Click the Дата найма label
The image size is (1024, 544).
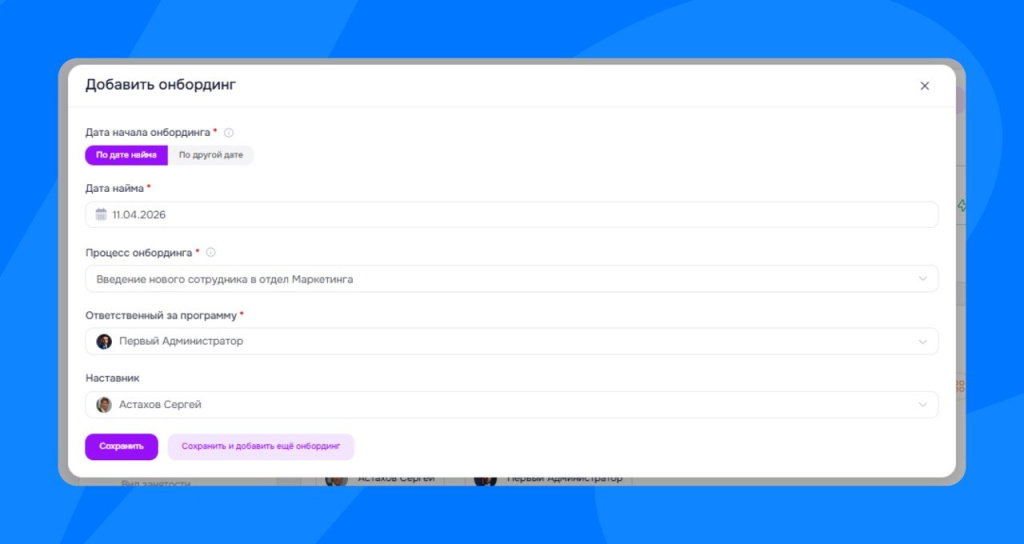(x=114, y=188)
